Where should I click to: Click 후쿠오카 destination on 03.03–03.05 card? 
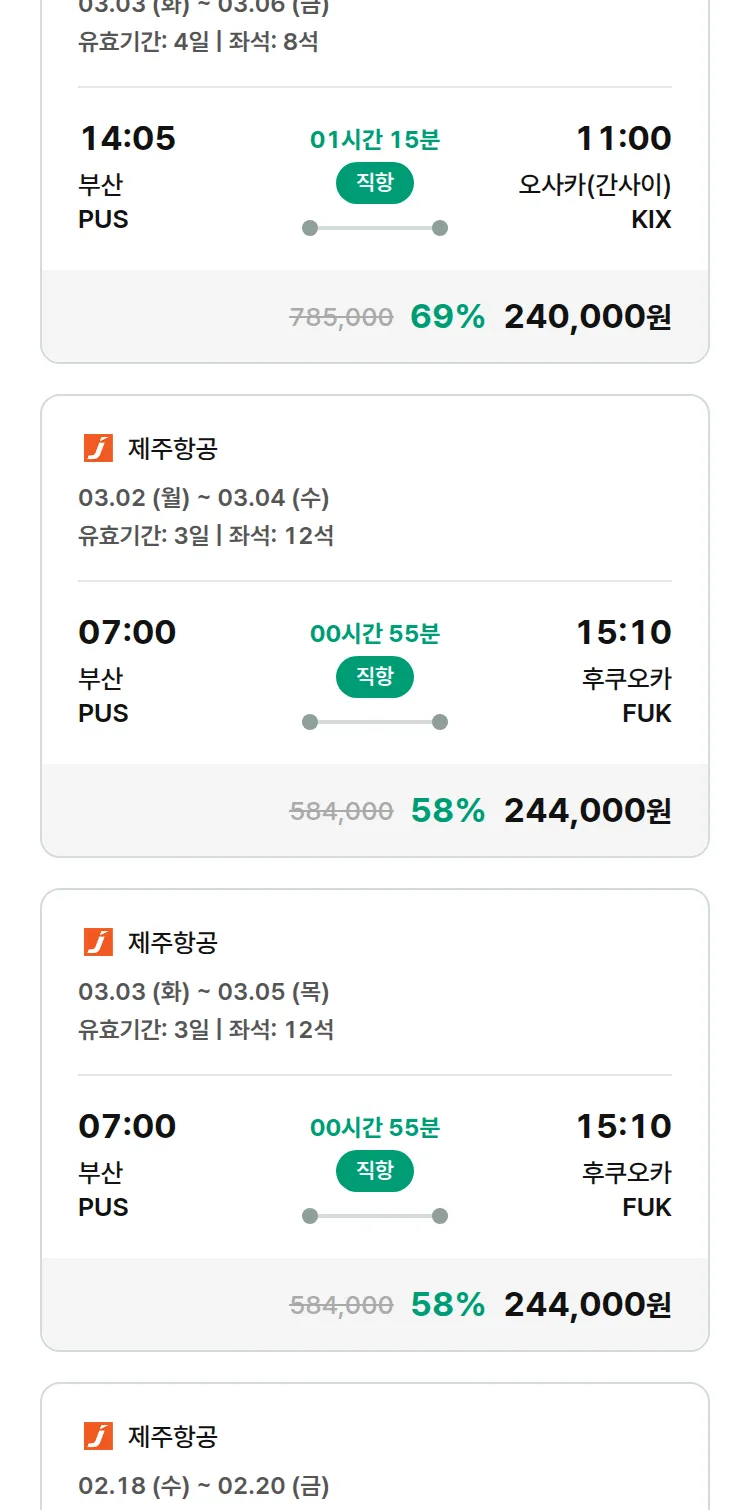click(627, 1172)
